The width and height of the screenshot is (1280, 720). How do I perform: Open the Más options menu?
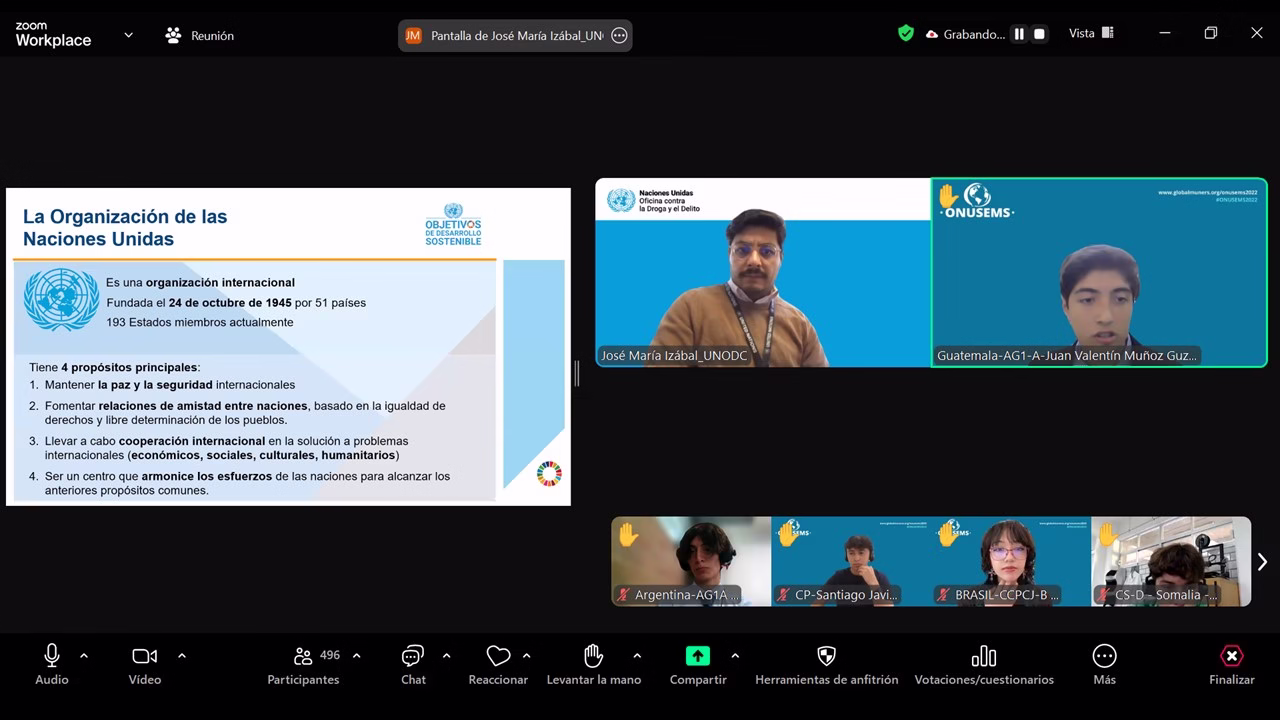coord(1104,657)
